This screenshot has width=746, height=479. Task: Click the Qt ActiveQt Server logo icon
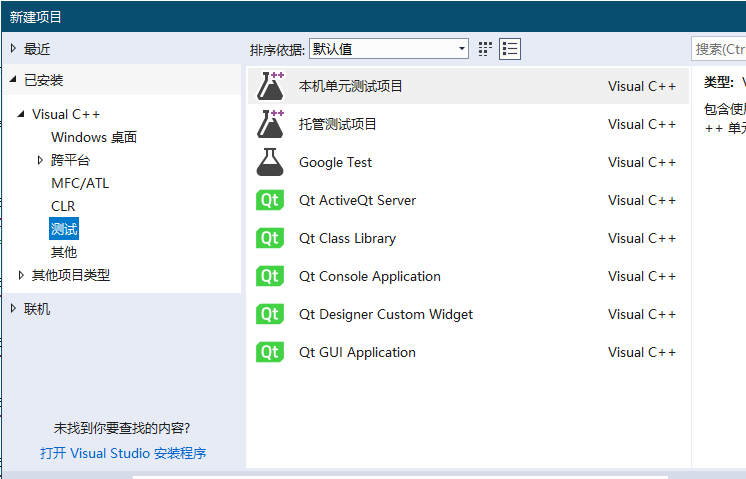tap(270, 200)
